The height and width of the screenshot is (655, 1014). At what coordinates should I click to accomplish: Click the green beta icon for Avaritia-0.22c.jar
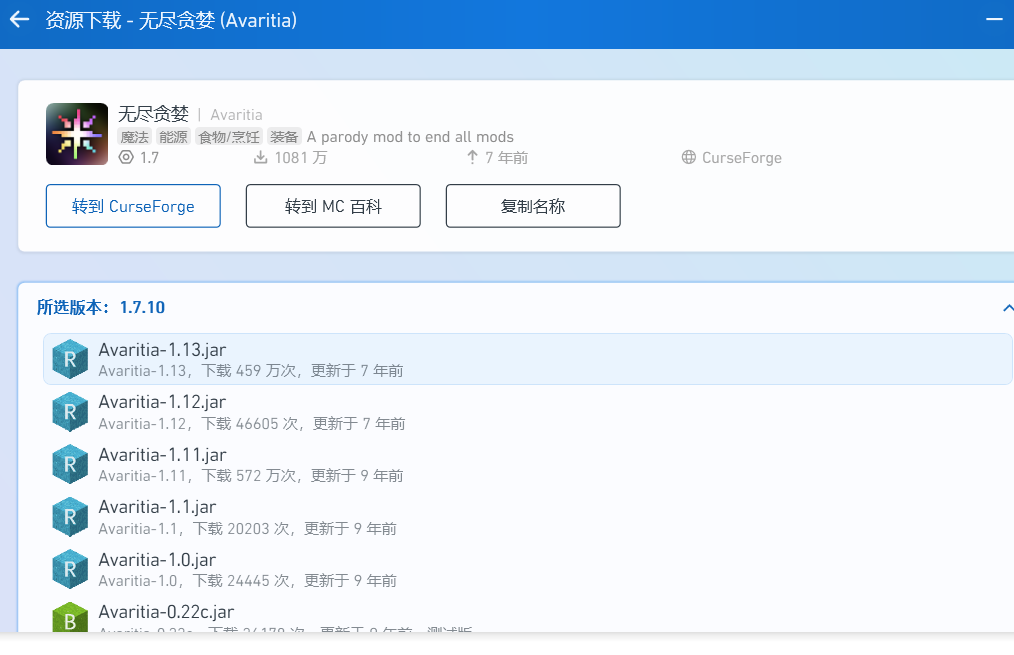click(x=70, y=619)
